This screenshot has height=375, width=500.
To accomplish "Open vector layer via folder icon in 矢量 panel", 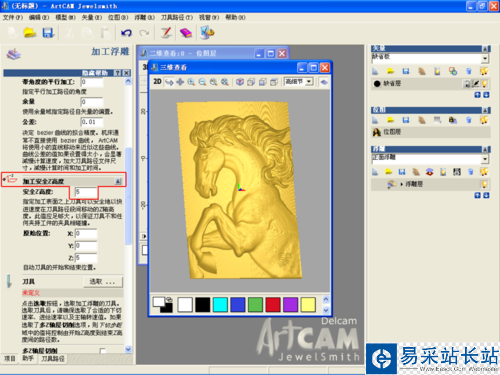I will coord(390,71).
